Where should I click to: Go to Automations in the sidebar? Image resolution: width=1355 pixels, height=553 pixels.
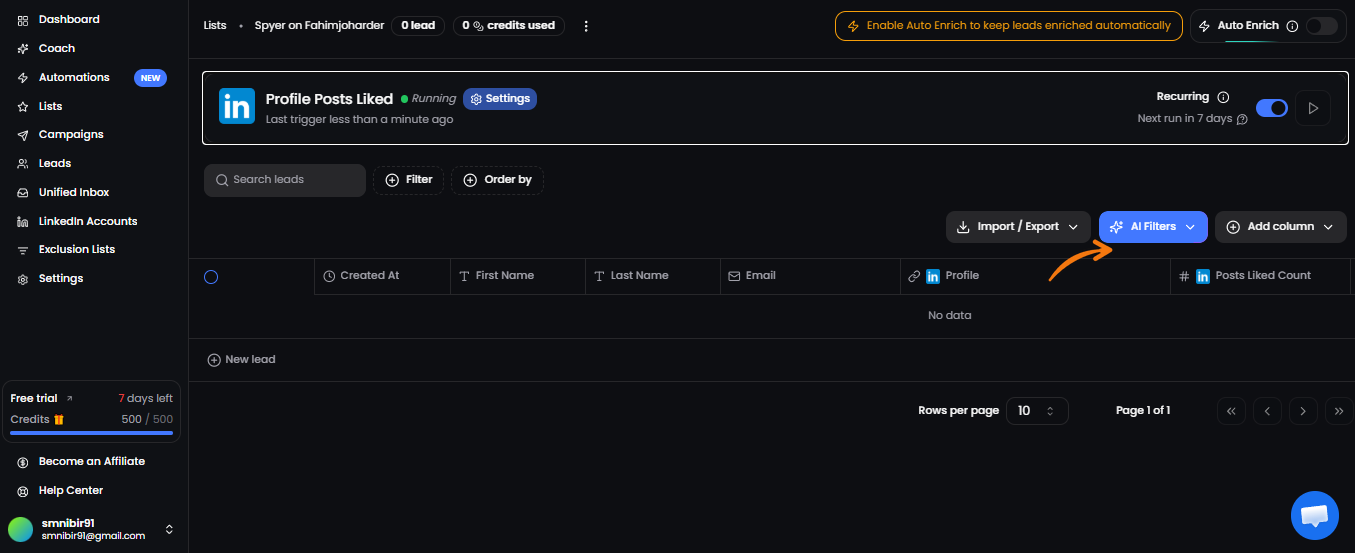[x=74, y=77]
